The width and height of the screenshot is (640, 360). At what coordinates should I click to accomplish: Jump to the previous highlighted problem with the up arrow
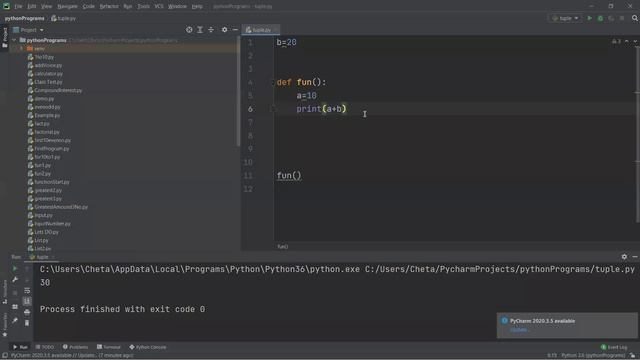(x=627, y=41)
